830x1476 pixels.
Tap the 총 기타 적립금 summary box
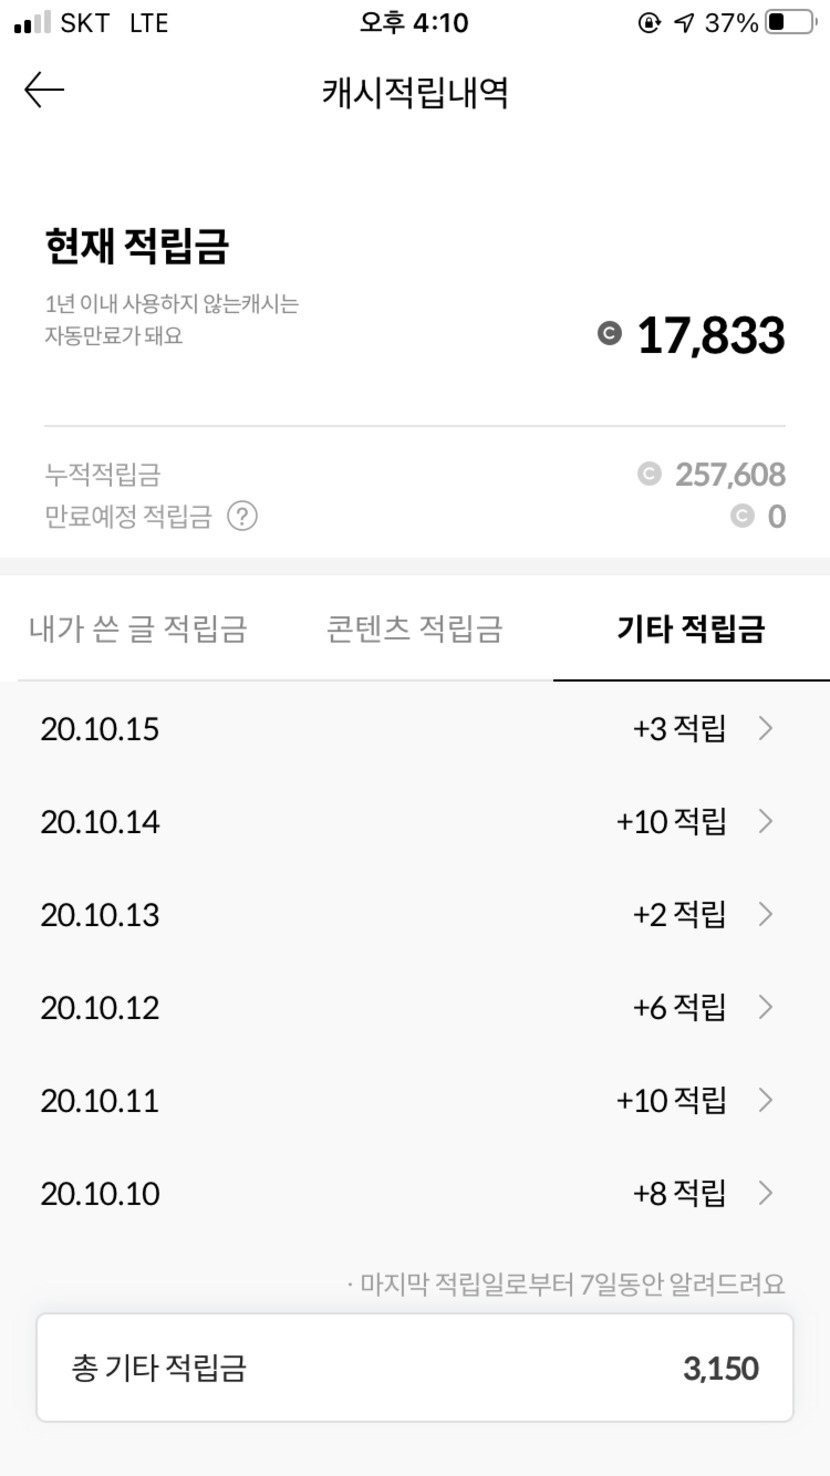[x=415, y=1367]
